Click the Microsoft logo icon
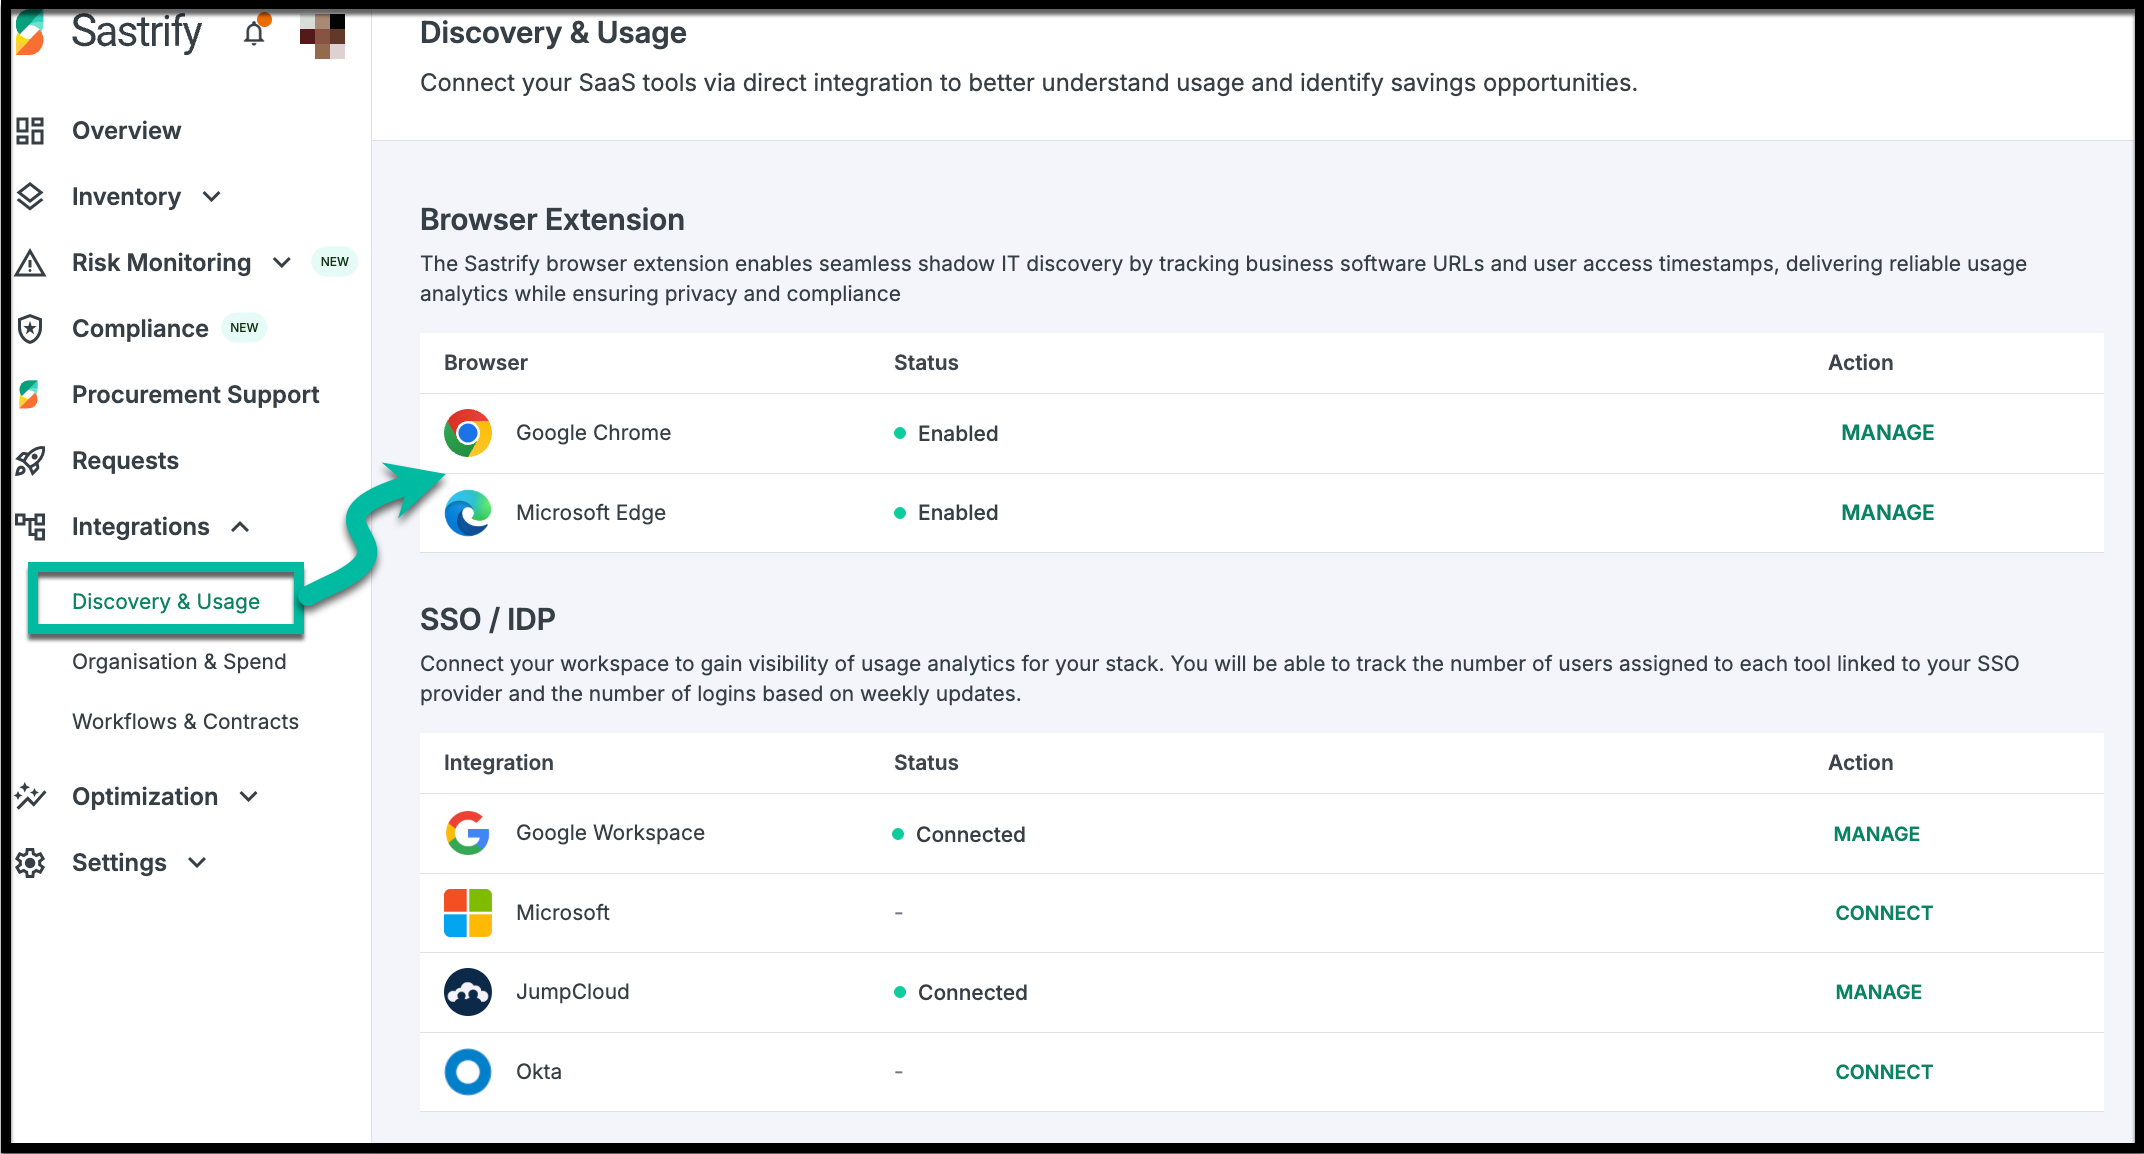The image size is (2144, 1154). [468, 913]
